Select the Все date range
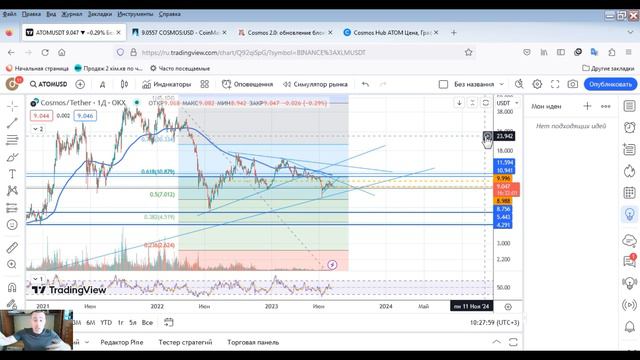Viewport: 640px width, 360px height. pyautogui.click(x=147, y=322)
